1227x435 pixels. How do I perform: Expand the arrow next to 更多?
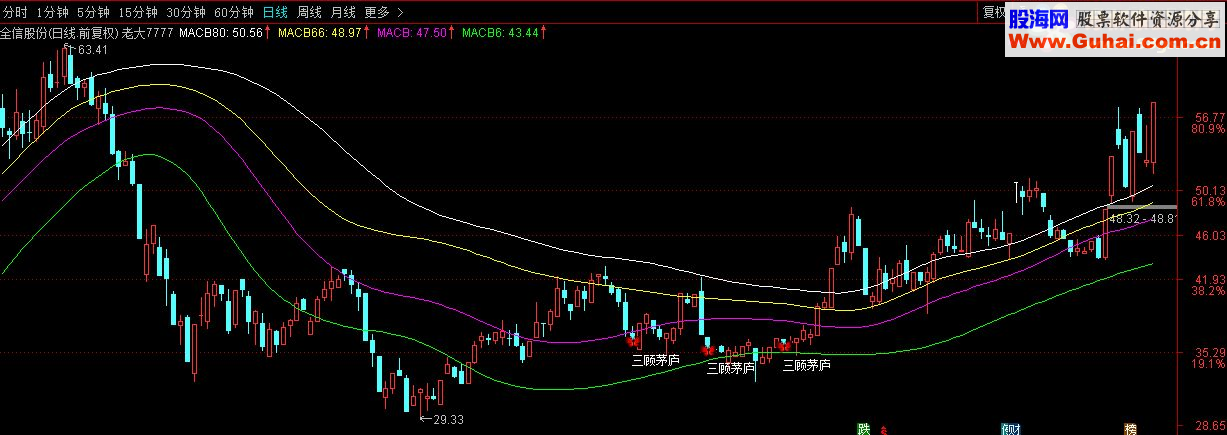(x=400, y=13)
